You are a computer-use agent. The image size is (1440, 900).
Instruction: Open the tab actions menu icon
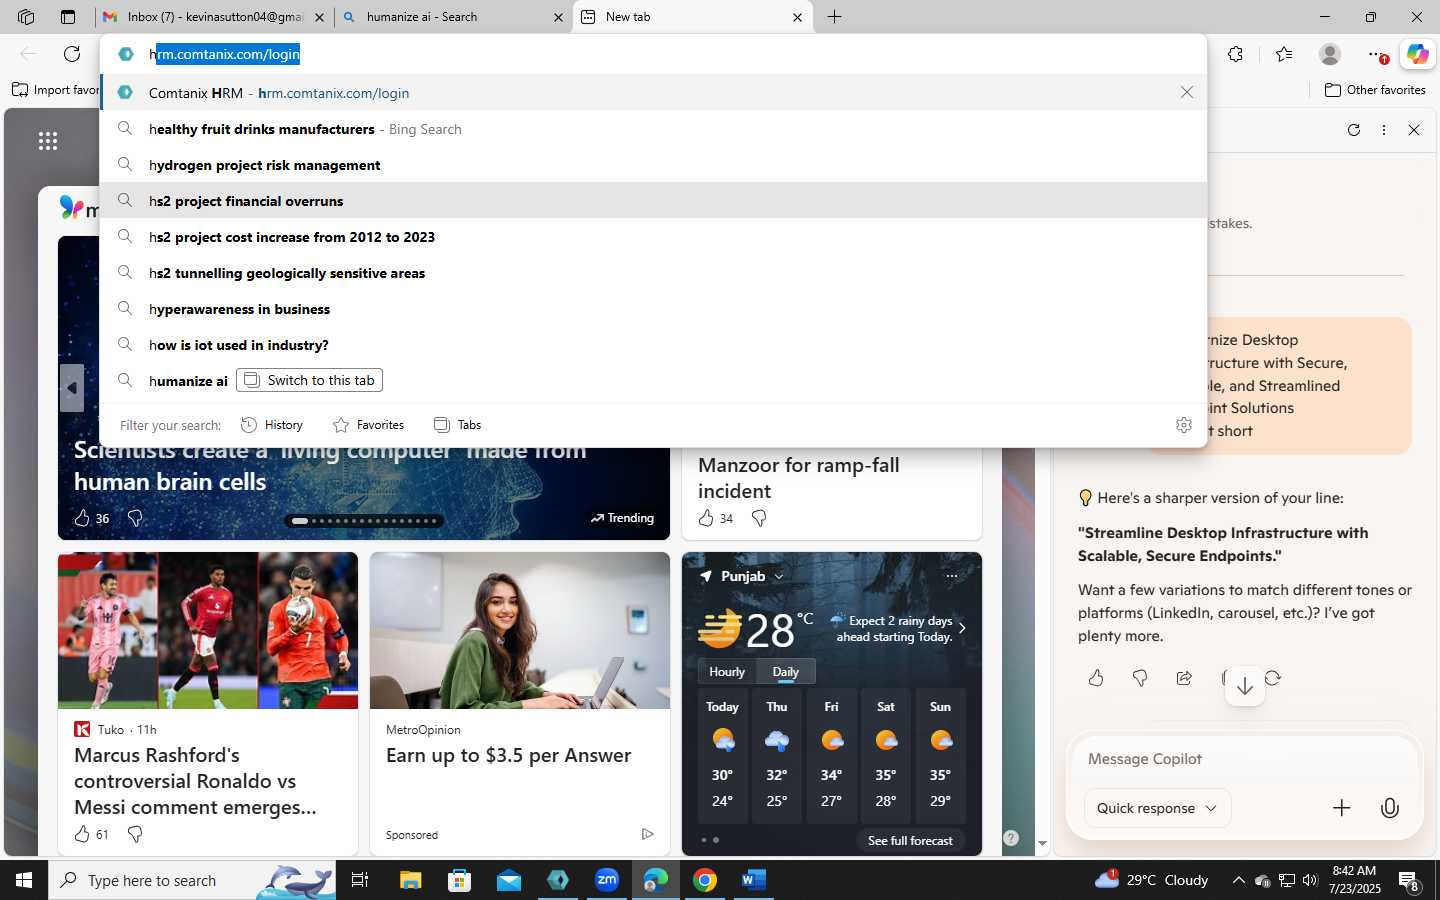(x=67, y=17)
